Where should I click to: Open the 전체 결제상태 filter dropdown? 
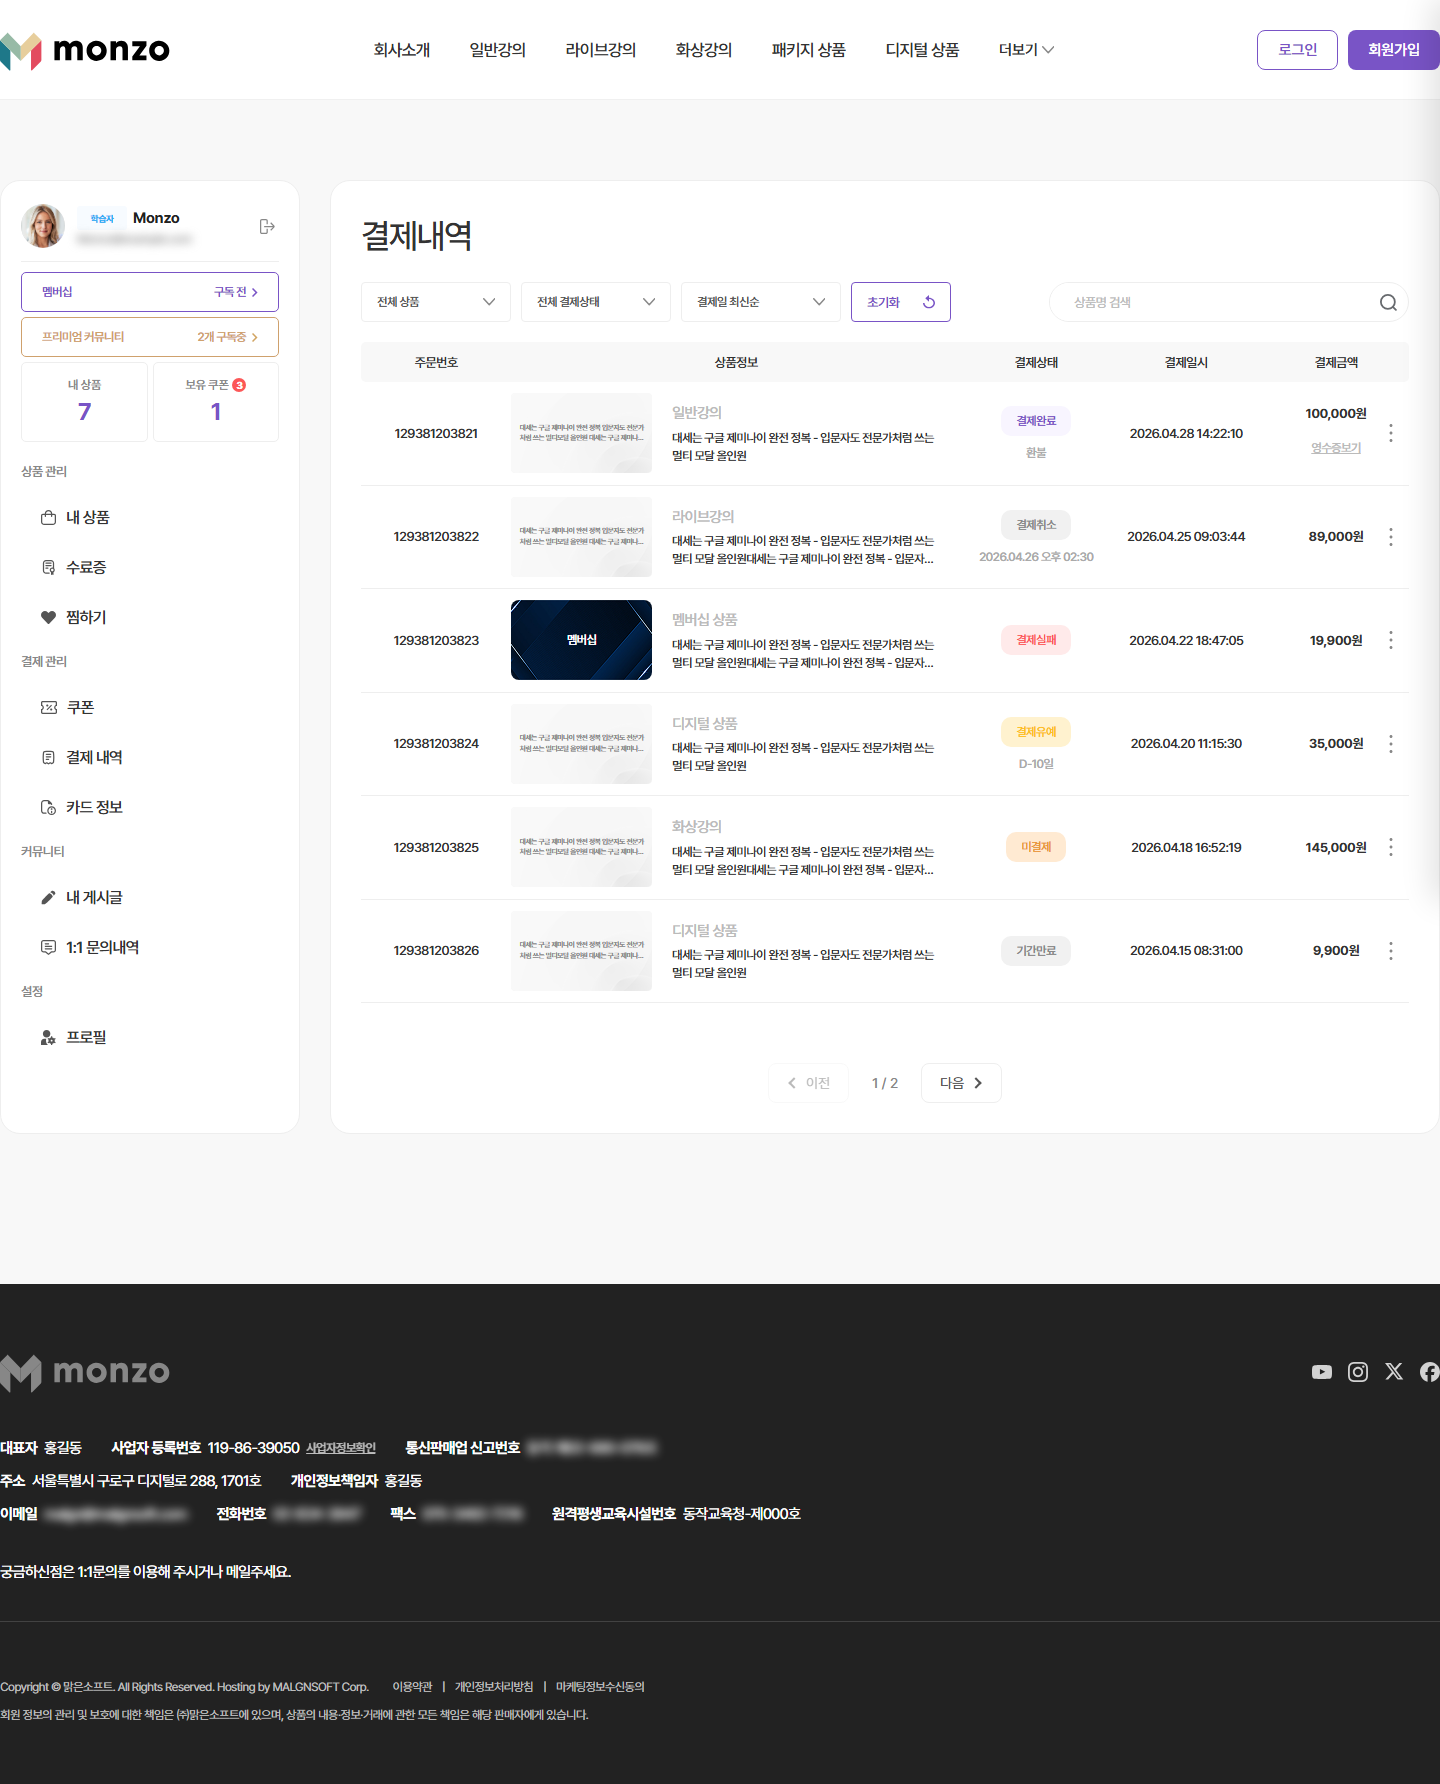coord(596,302)
